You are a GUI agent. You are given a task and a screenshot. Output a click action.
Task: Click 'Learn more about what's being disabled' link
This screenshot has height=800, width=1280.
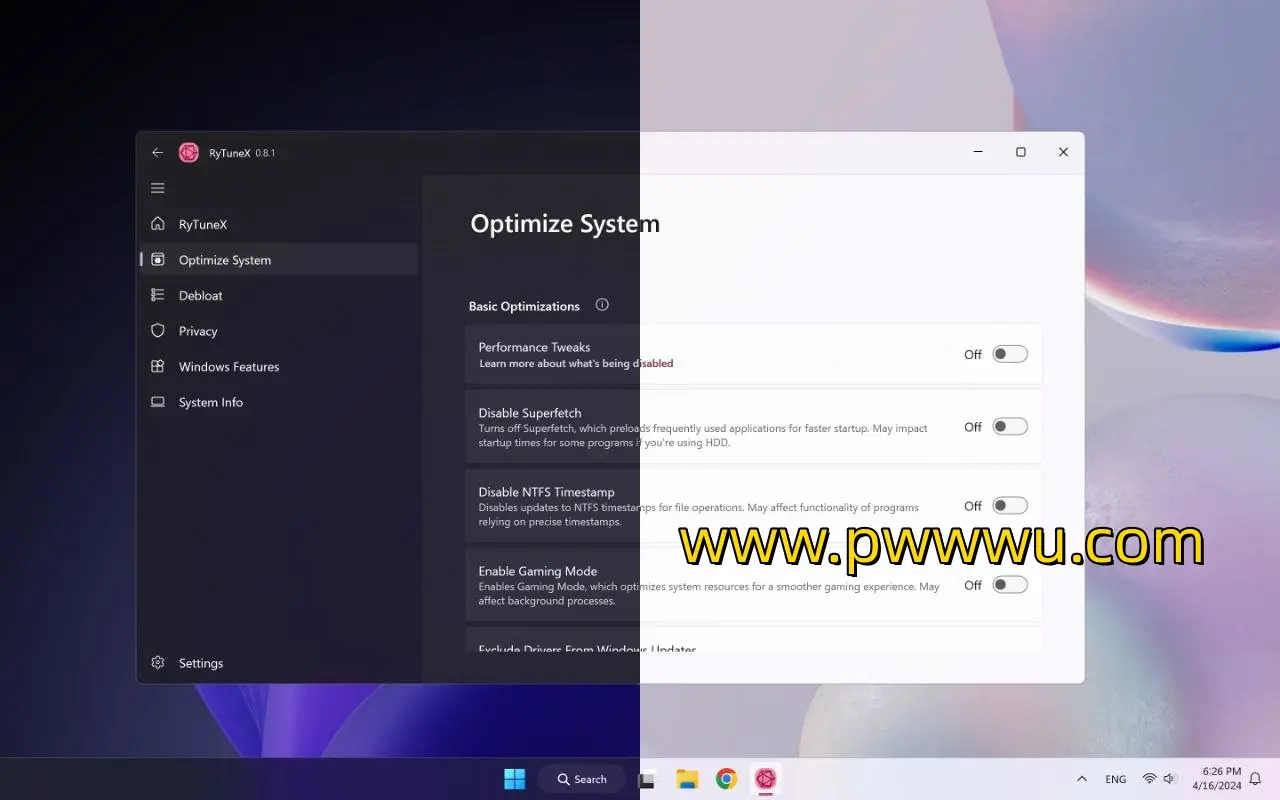(575, 364)
